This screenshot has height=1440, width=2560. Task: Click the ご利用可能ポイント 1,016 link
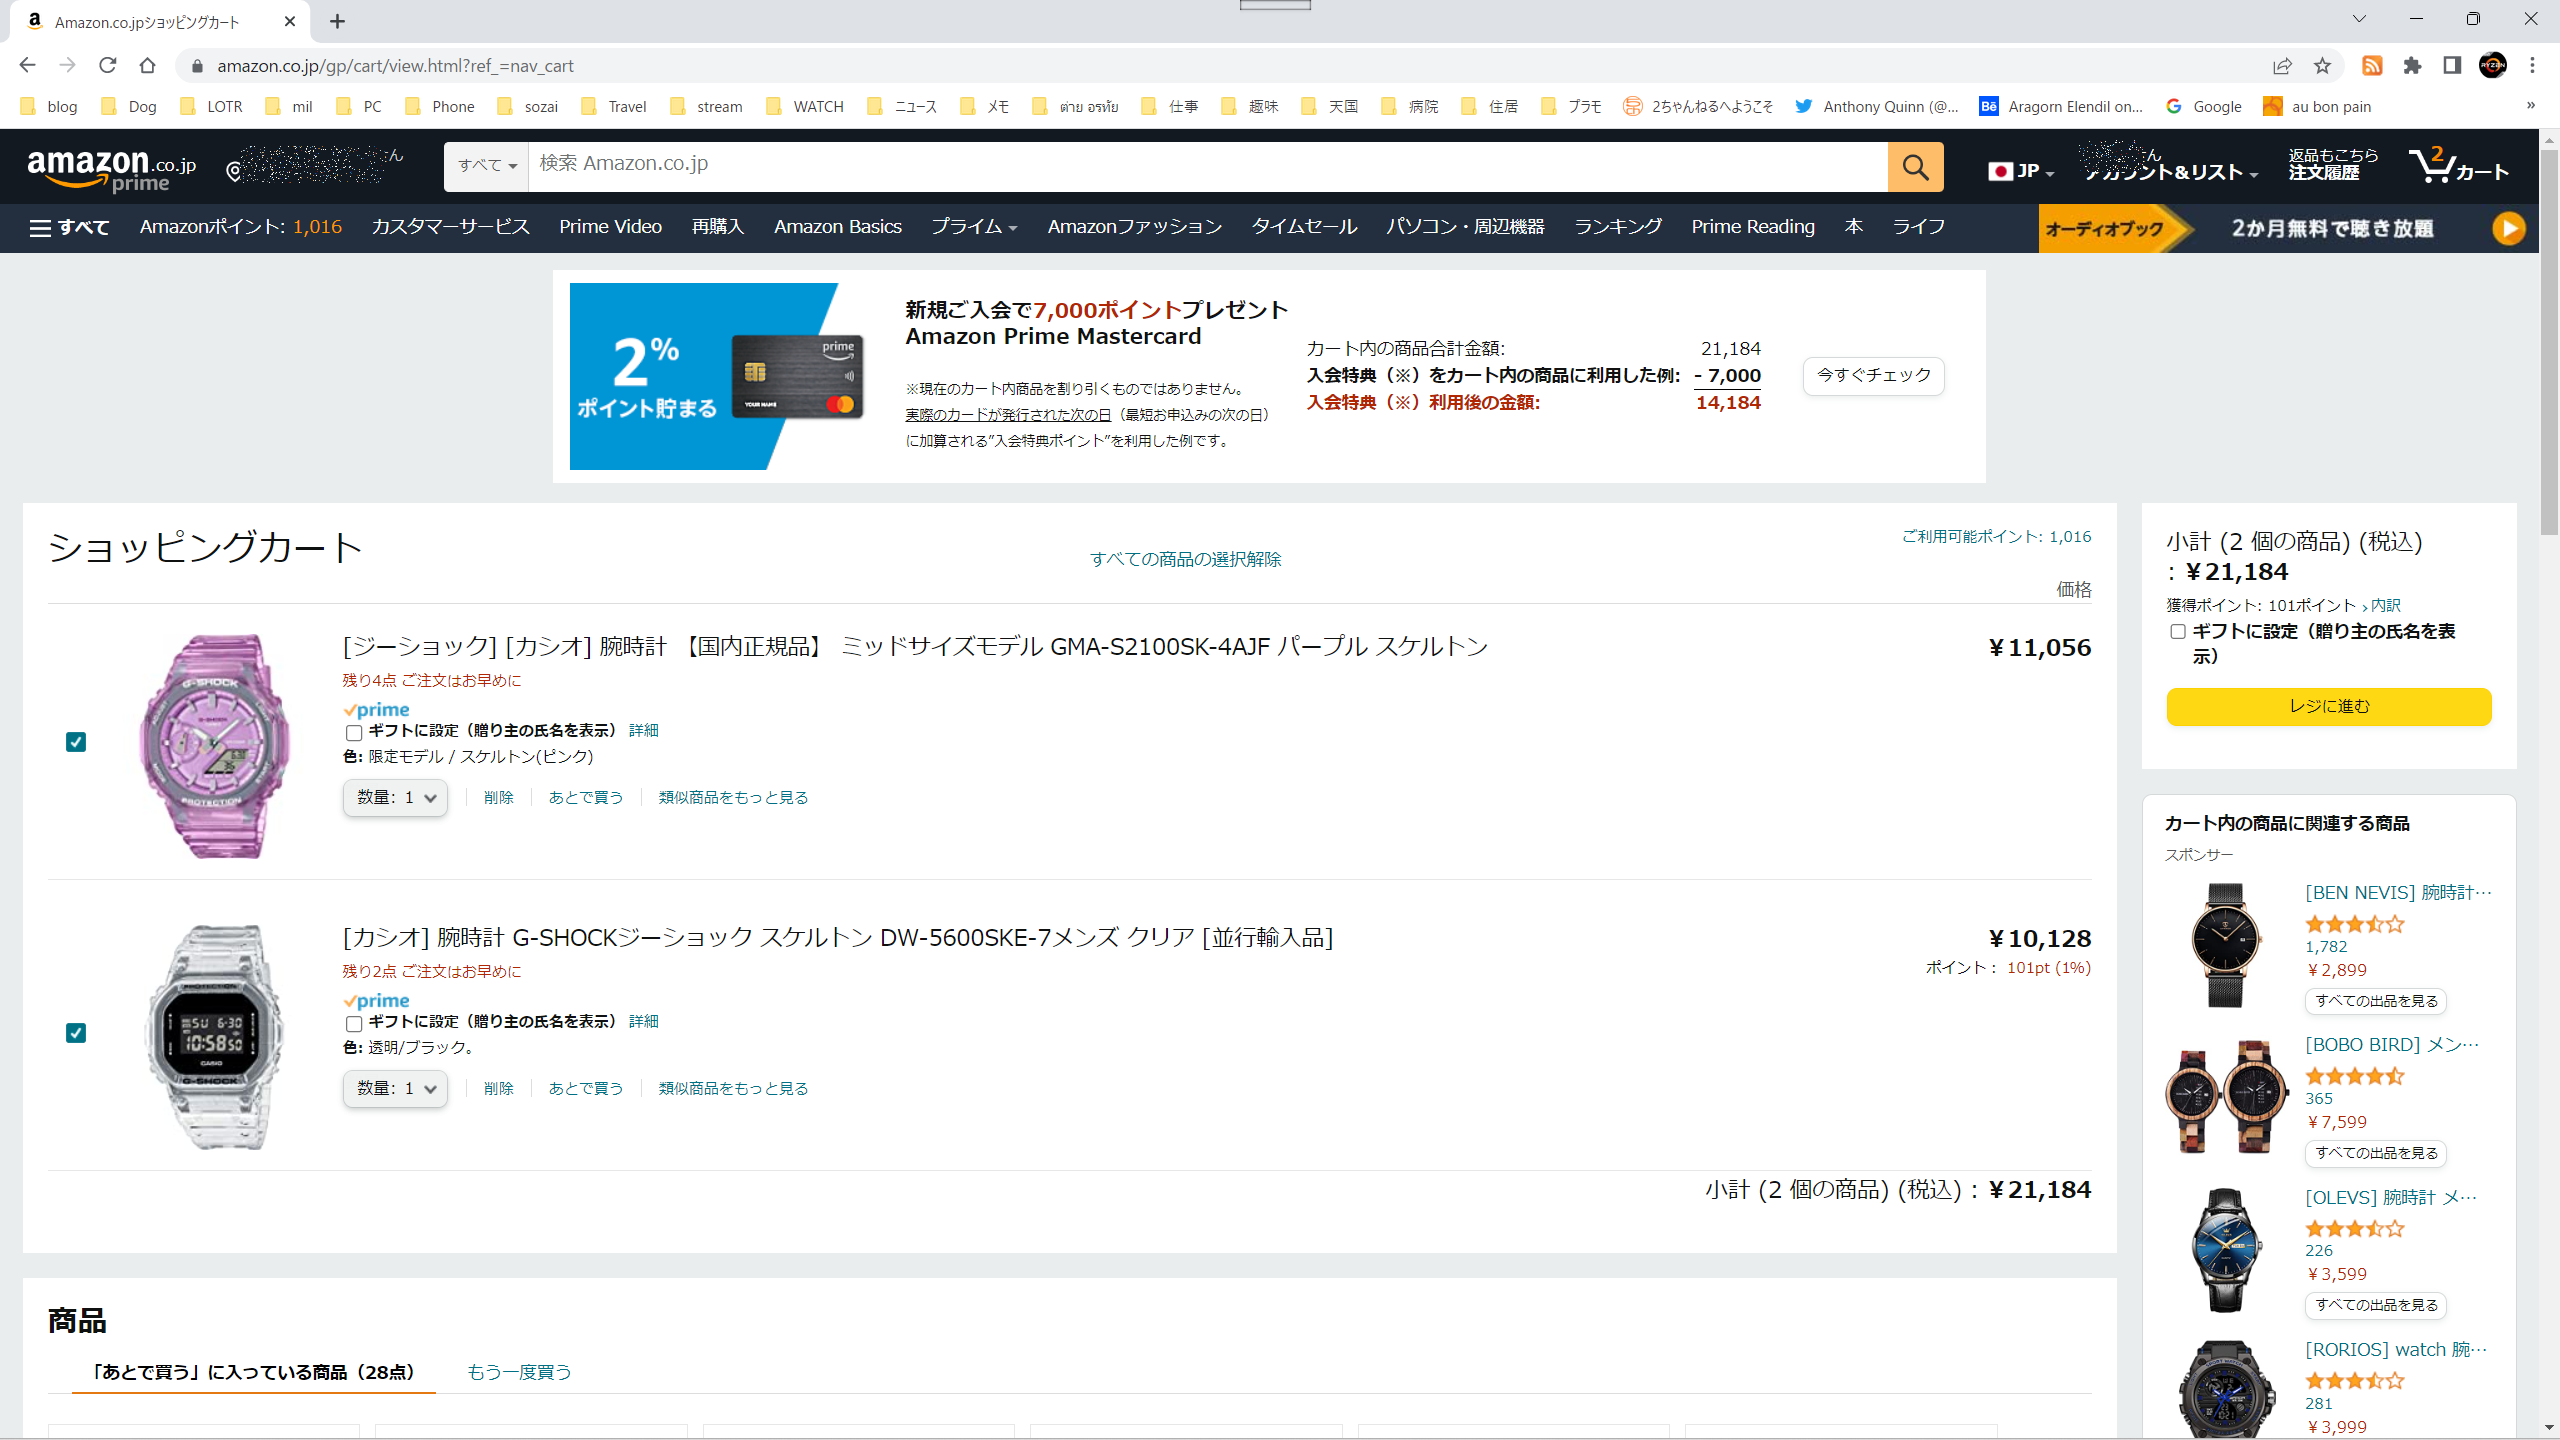[1996, 537]
